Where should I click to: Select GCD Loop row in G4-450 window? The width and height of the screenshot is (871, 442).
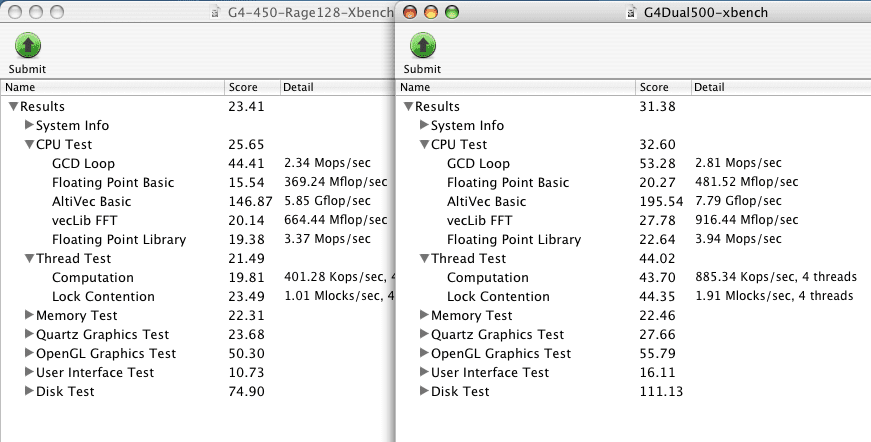point(197,163)
